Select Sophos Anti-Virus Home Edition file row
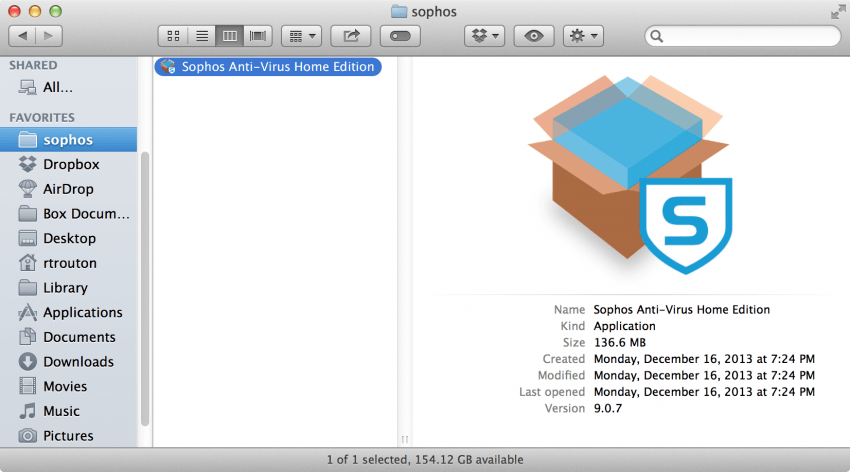This screenshot has height=472, width=850. point(268,67)
